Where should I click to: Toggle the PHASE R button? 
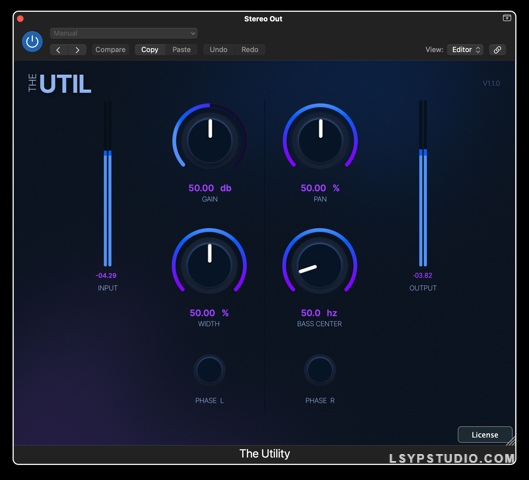click(319, 370)
